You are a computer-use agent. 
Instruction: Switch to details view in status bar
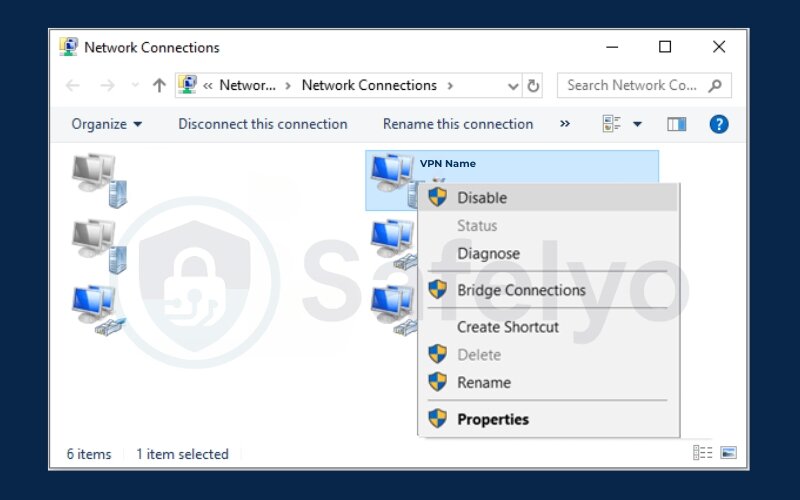coord(703,454)
